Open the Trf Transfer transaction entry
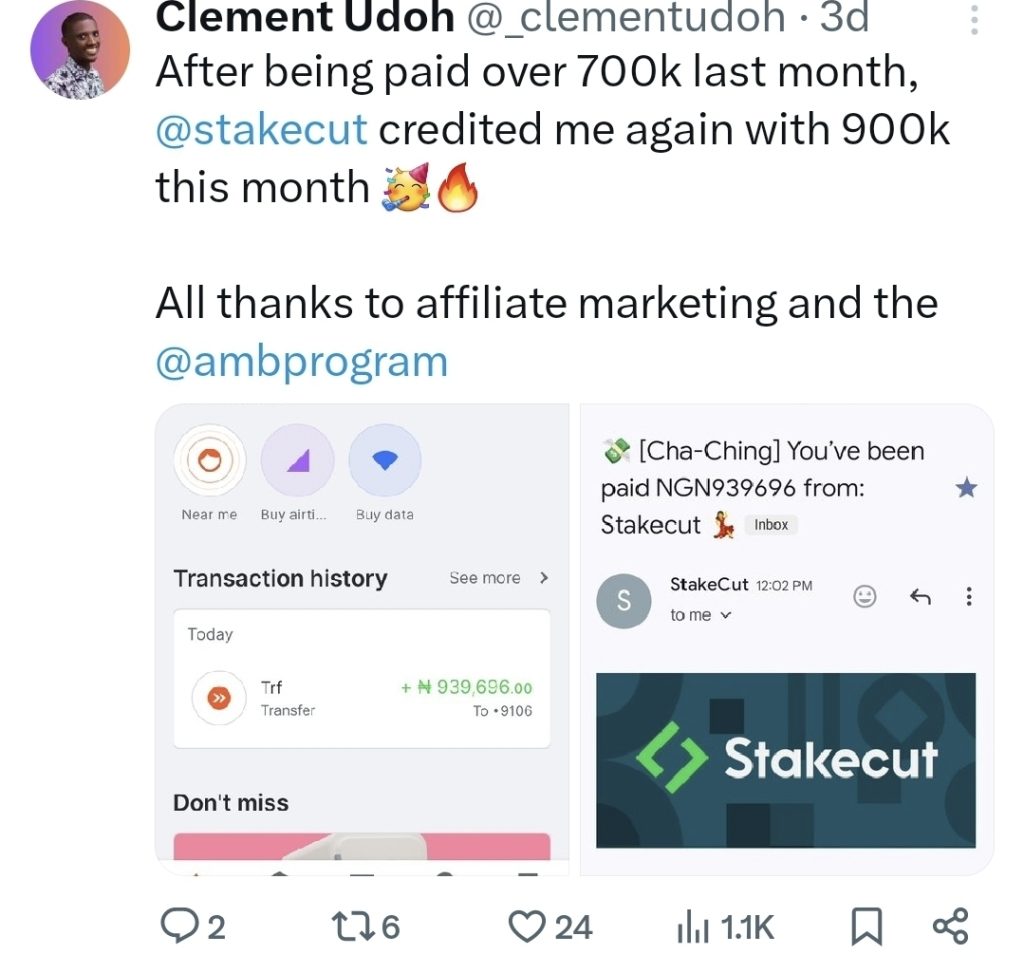 point(361,697)
